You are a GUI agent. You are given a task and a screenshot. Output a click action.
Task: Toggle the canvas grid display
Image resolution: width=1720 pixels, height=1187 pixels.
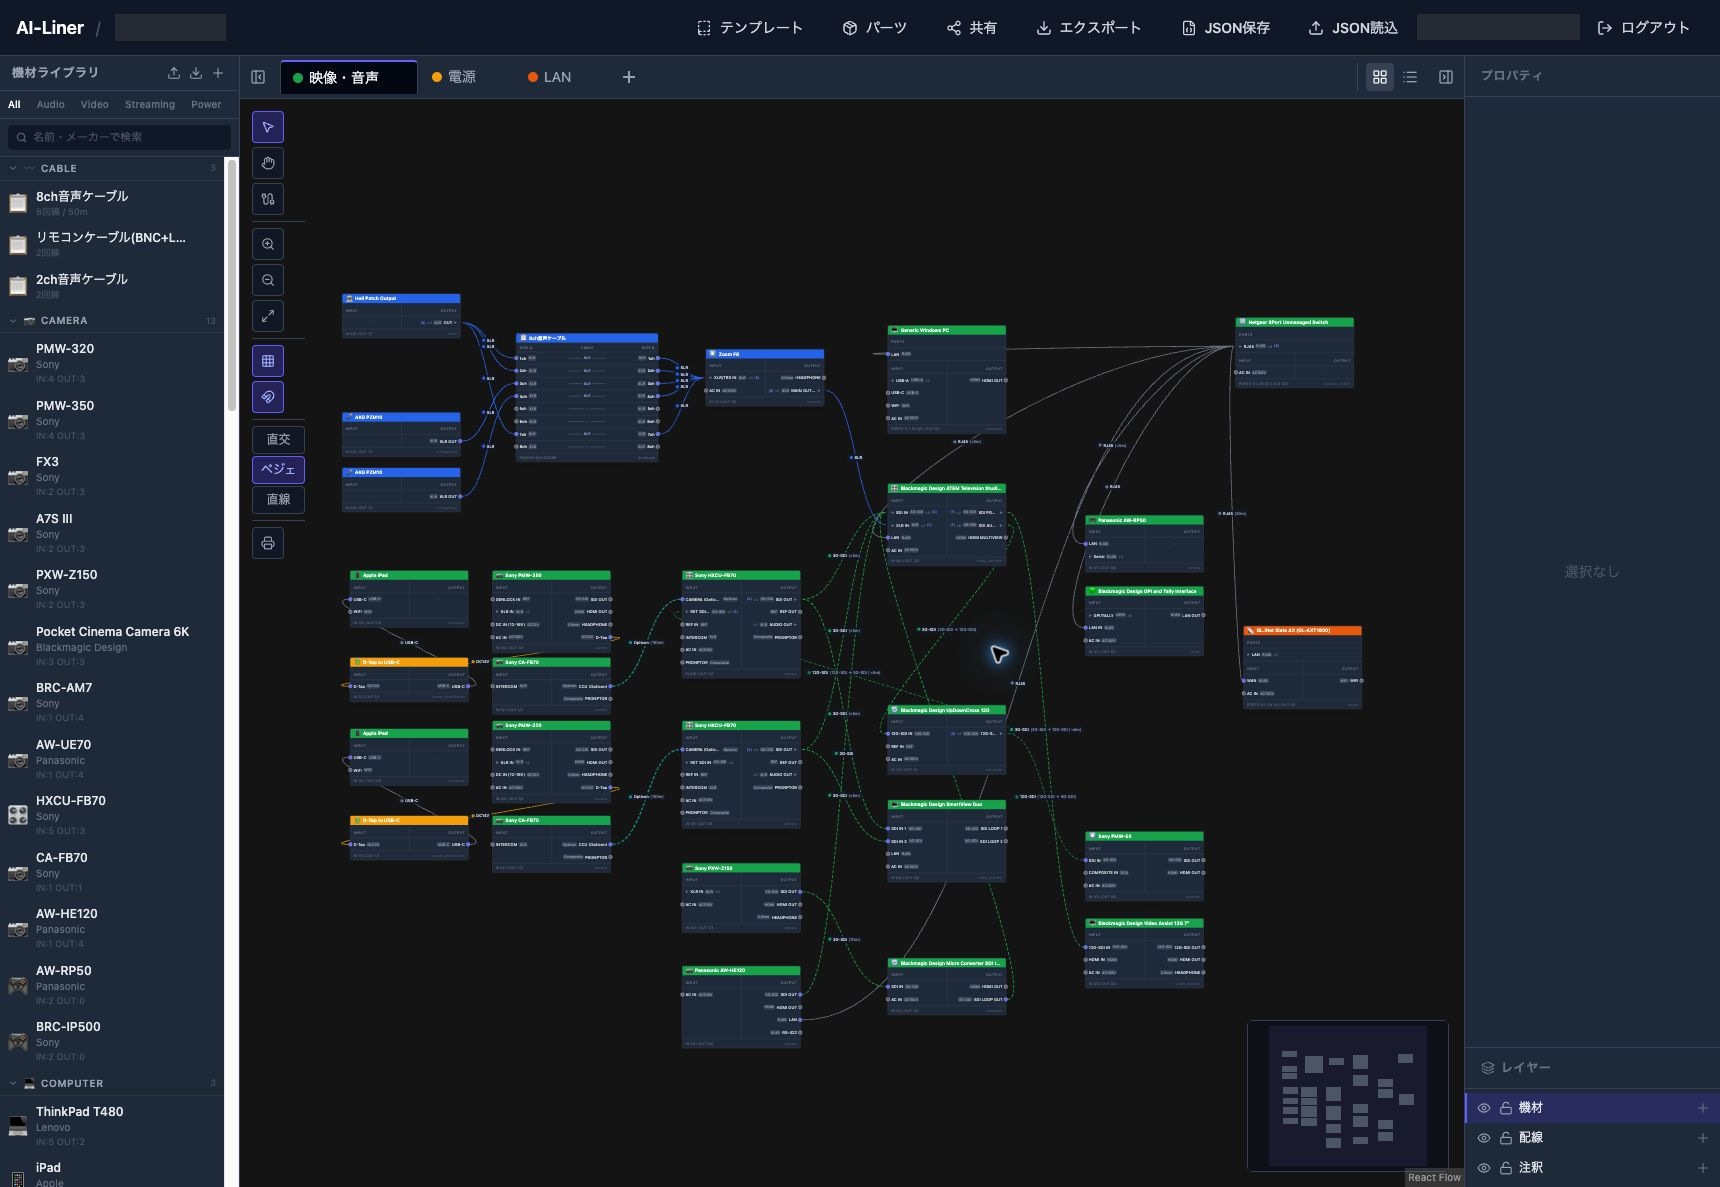[268, 361]
